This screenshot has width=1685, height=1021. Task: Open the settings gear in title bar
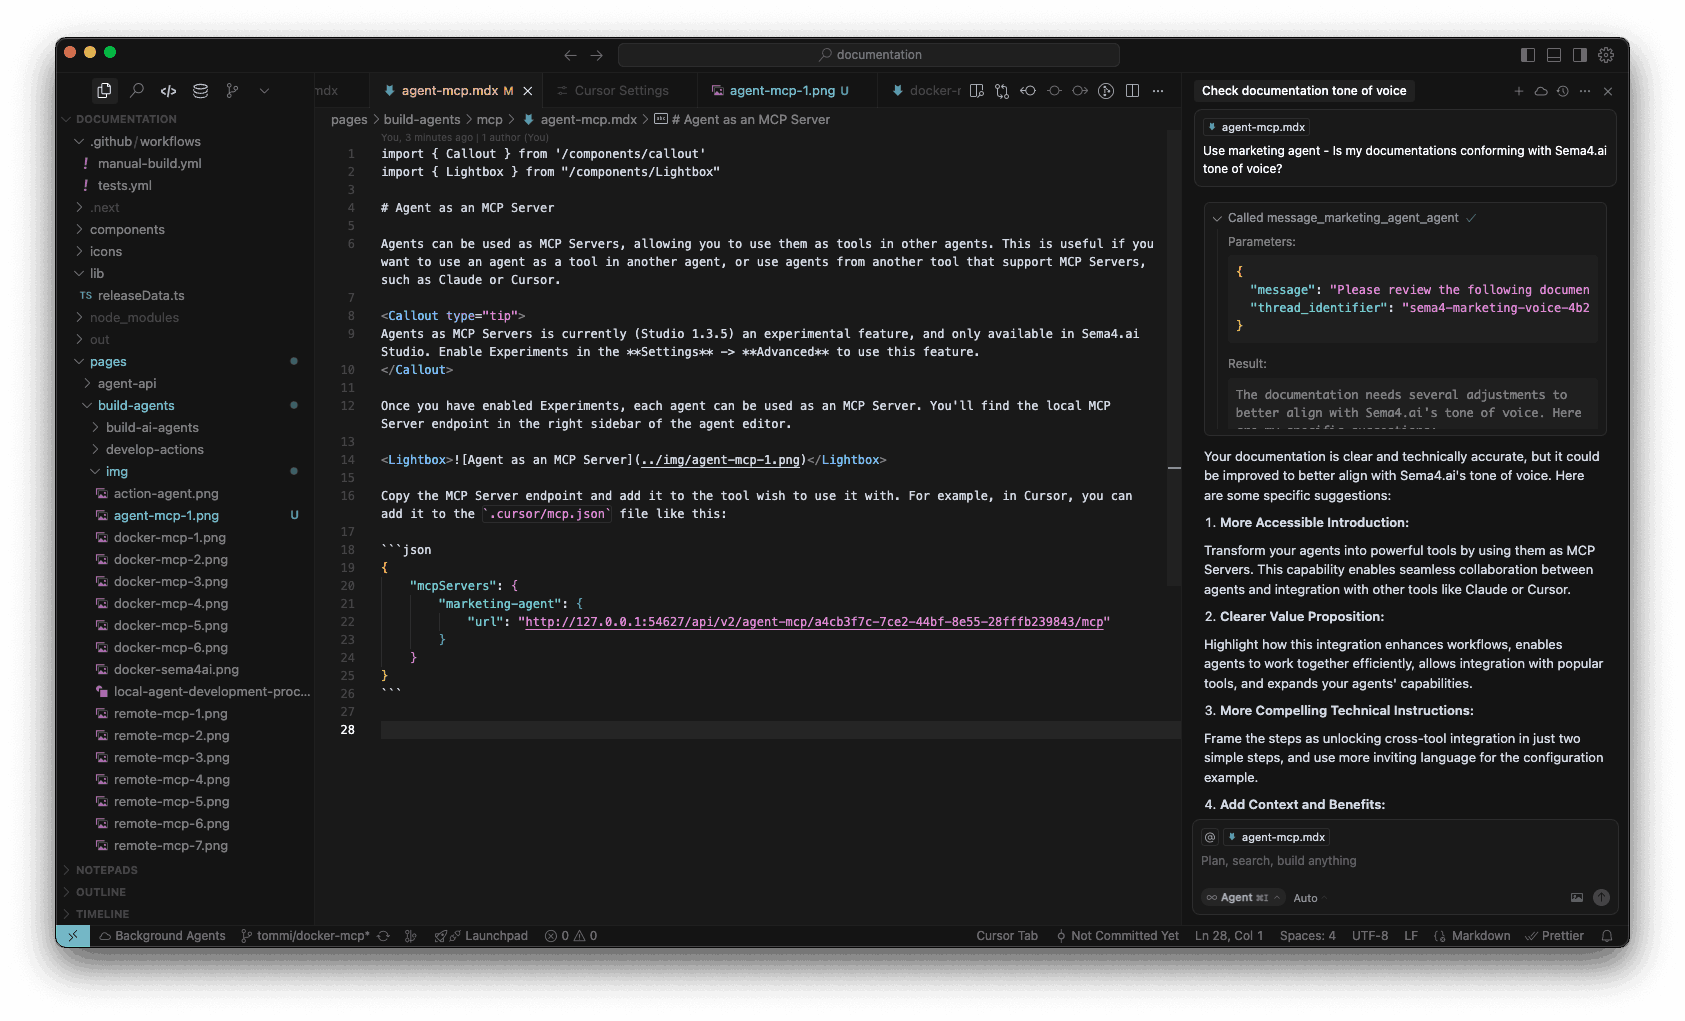[1606, 55]
